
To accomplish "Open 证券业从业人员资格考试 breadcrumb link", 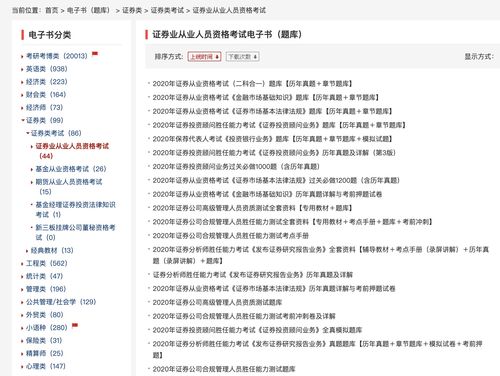I will coord(229,10).
